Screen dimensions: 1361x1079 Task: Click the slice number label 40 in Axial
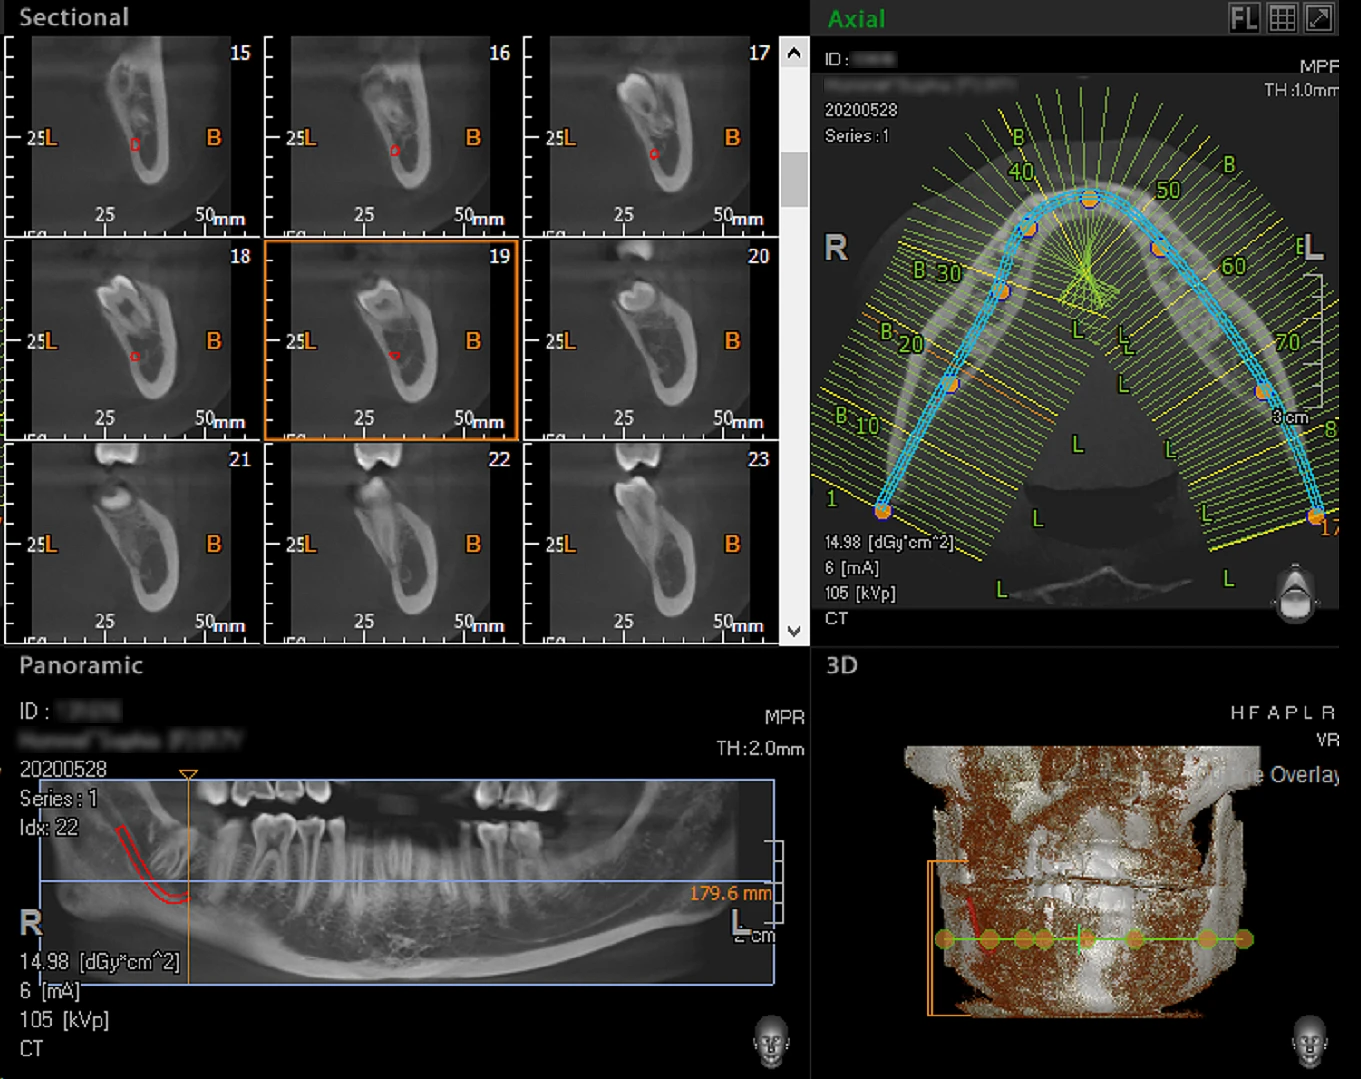pos(1021,172)
